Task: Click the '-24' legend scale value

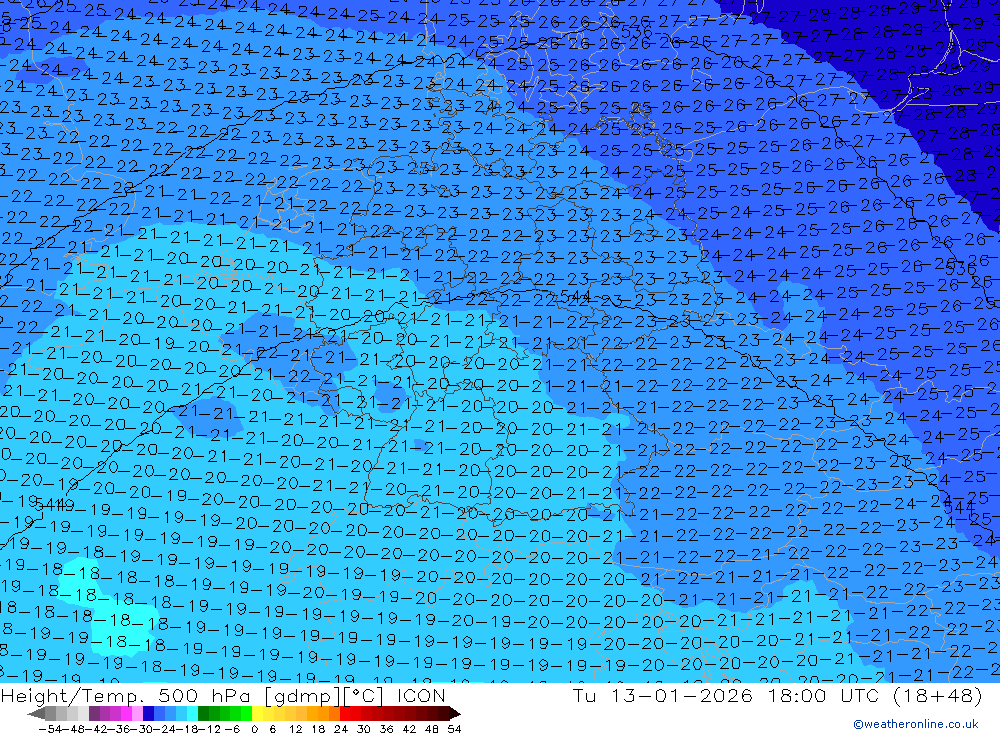Action: 165,729
